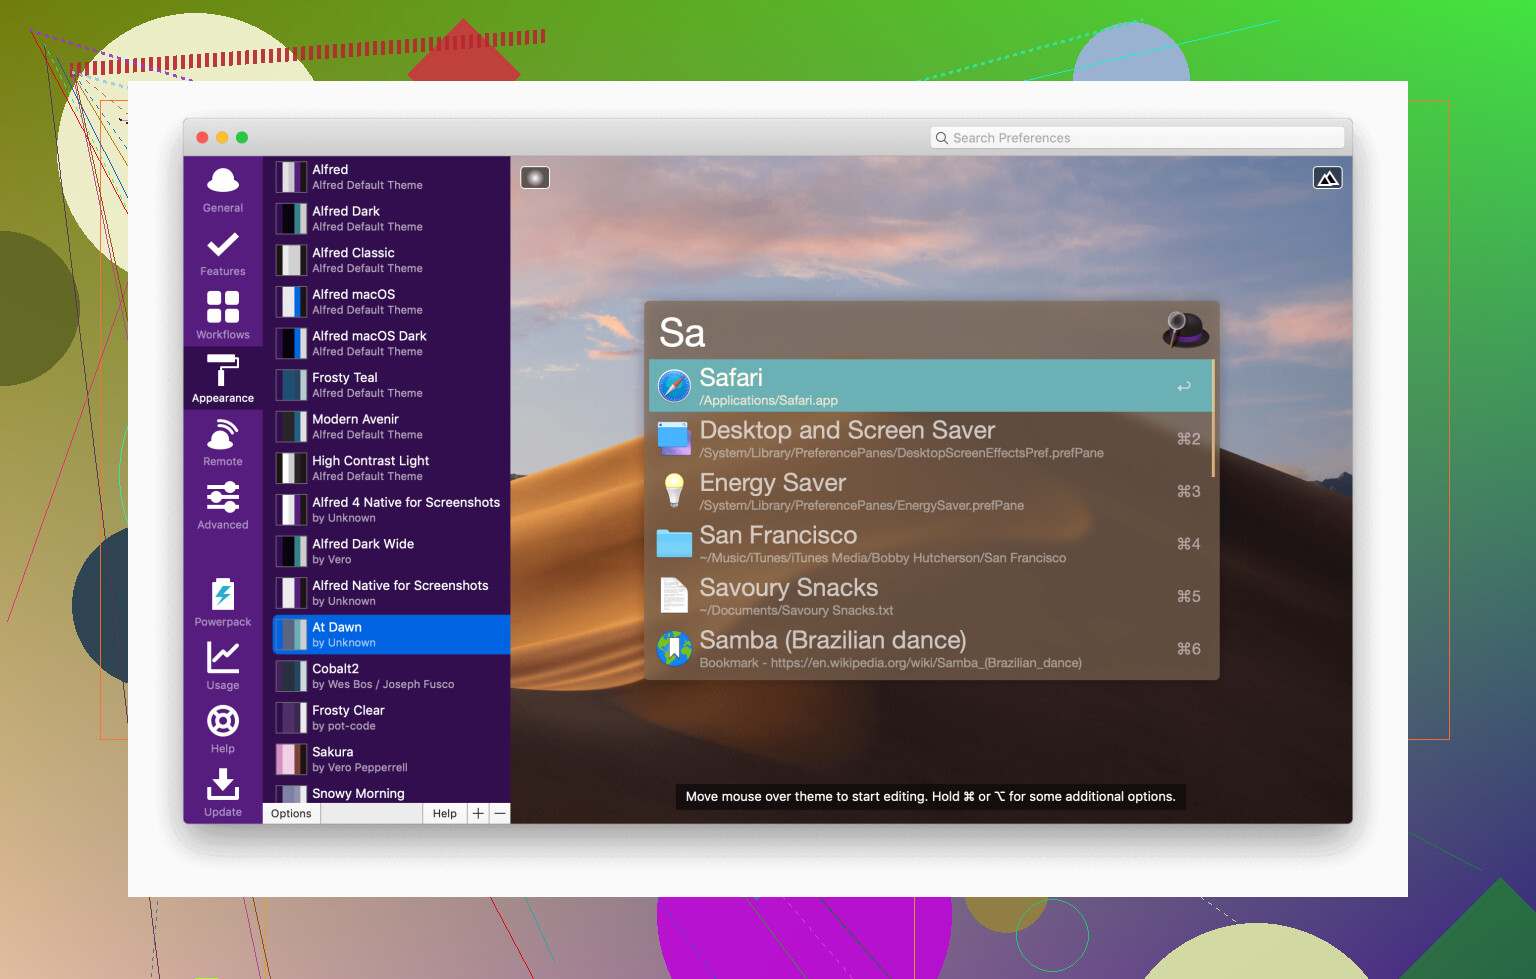Open the Usage statistics section
The image size is (1536, 979).
(x=222, y=666)
